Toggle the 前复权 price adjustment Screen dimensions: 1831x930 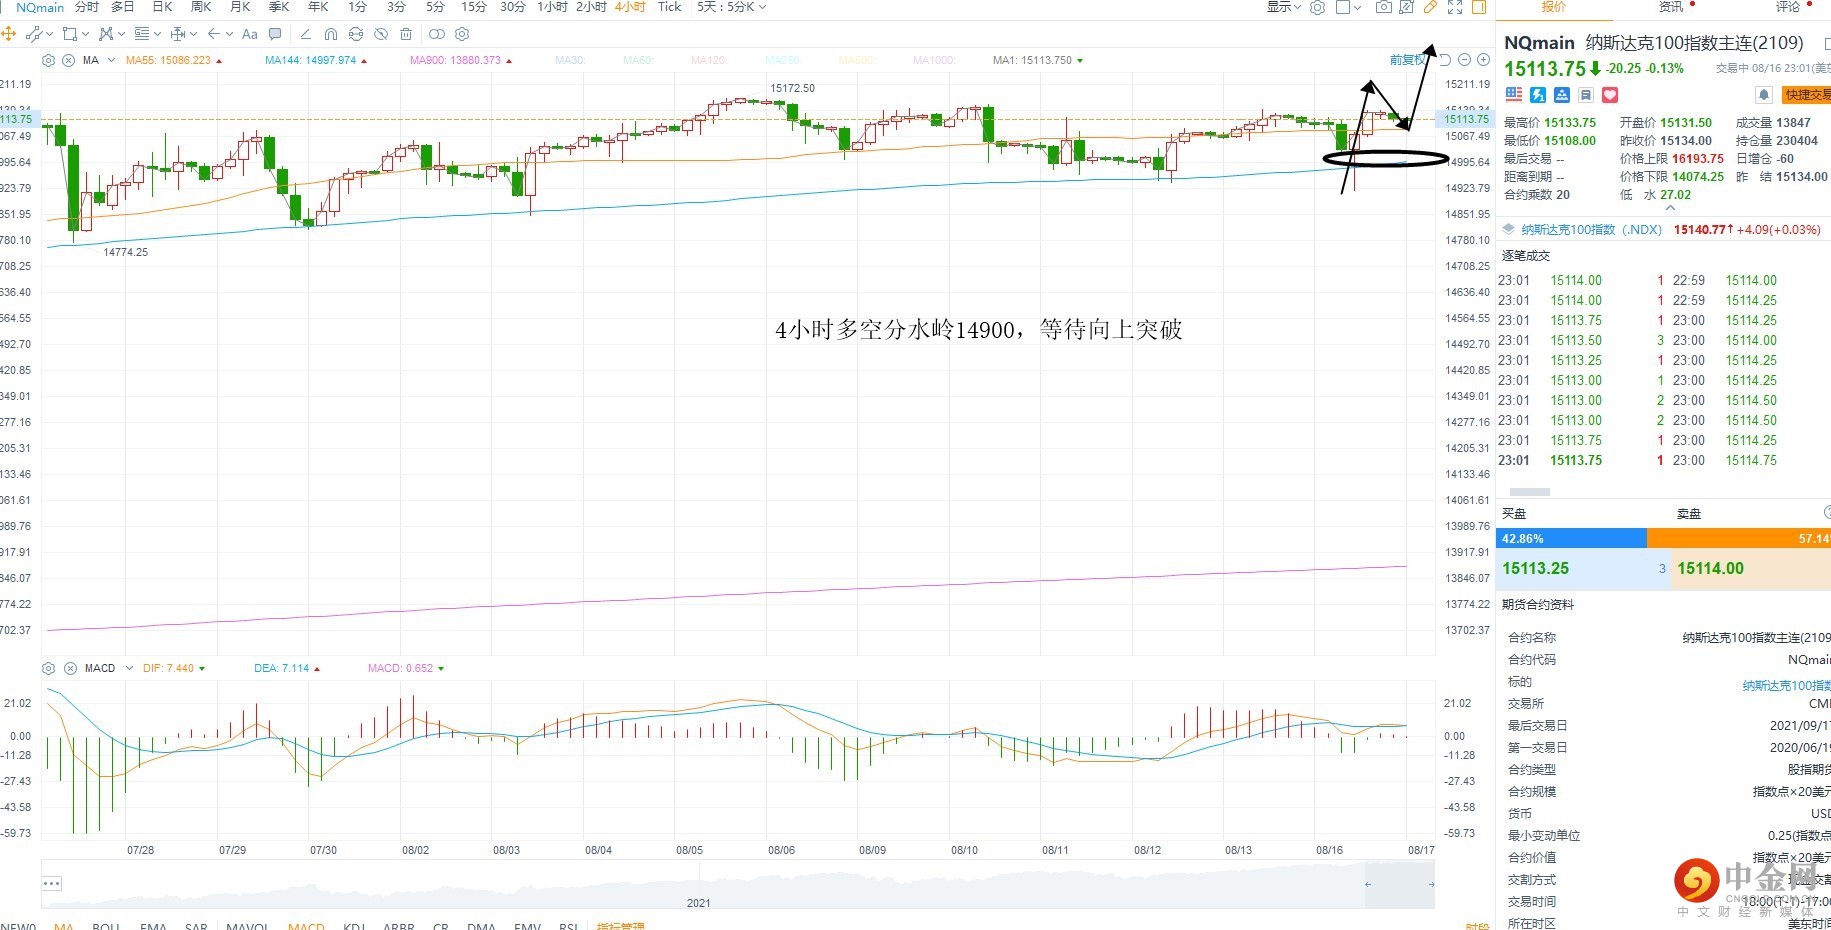pos(1407,60)
